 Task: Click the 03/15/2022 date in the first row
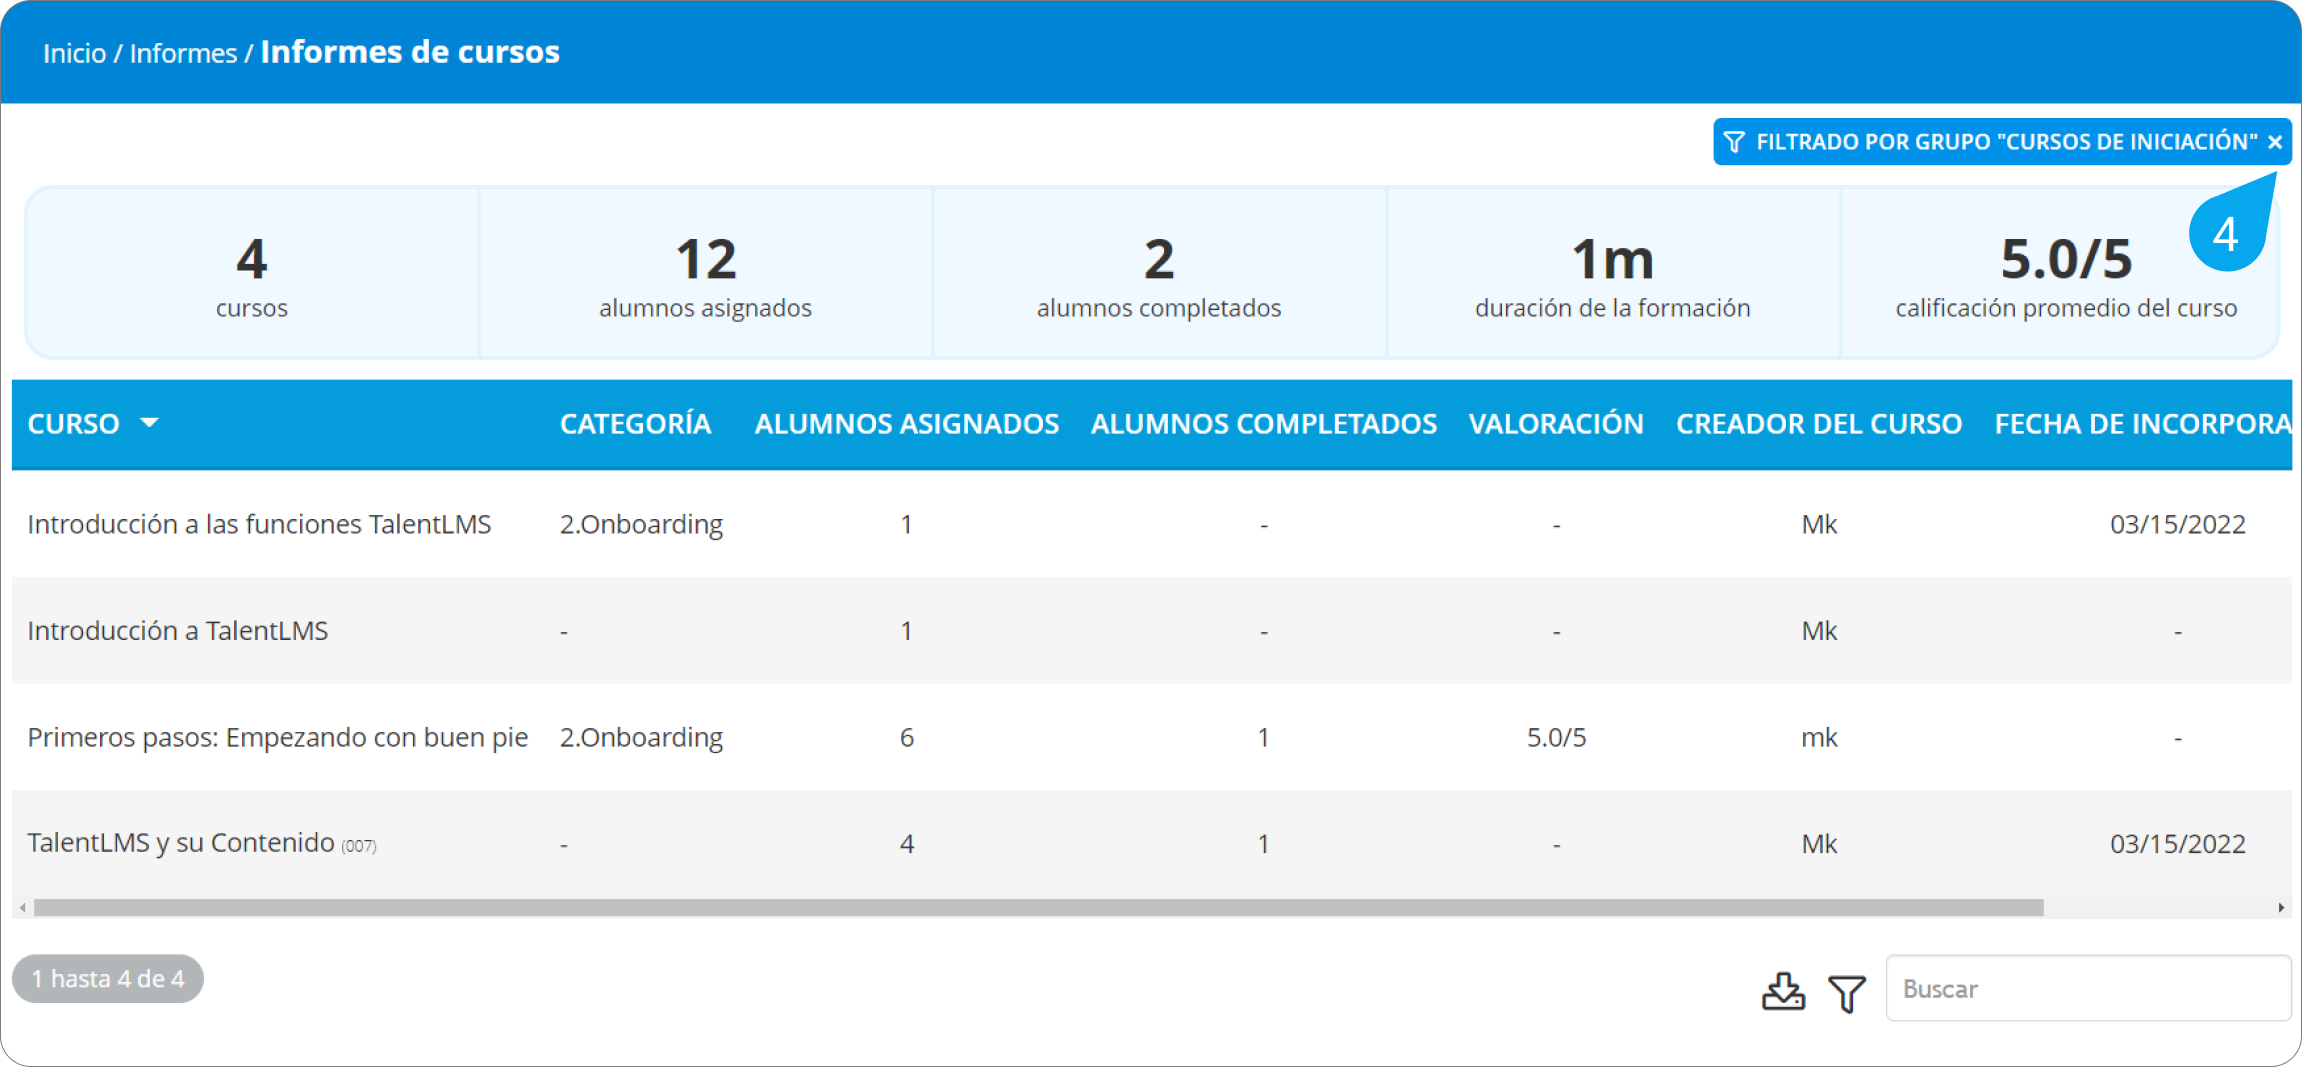[2178, 524]
